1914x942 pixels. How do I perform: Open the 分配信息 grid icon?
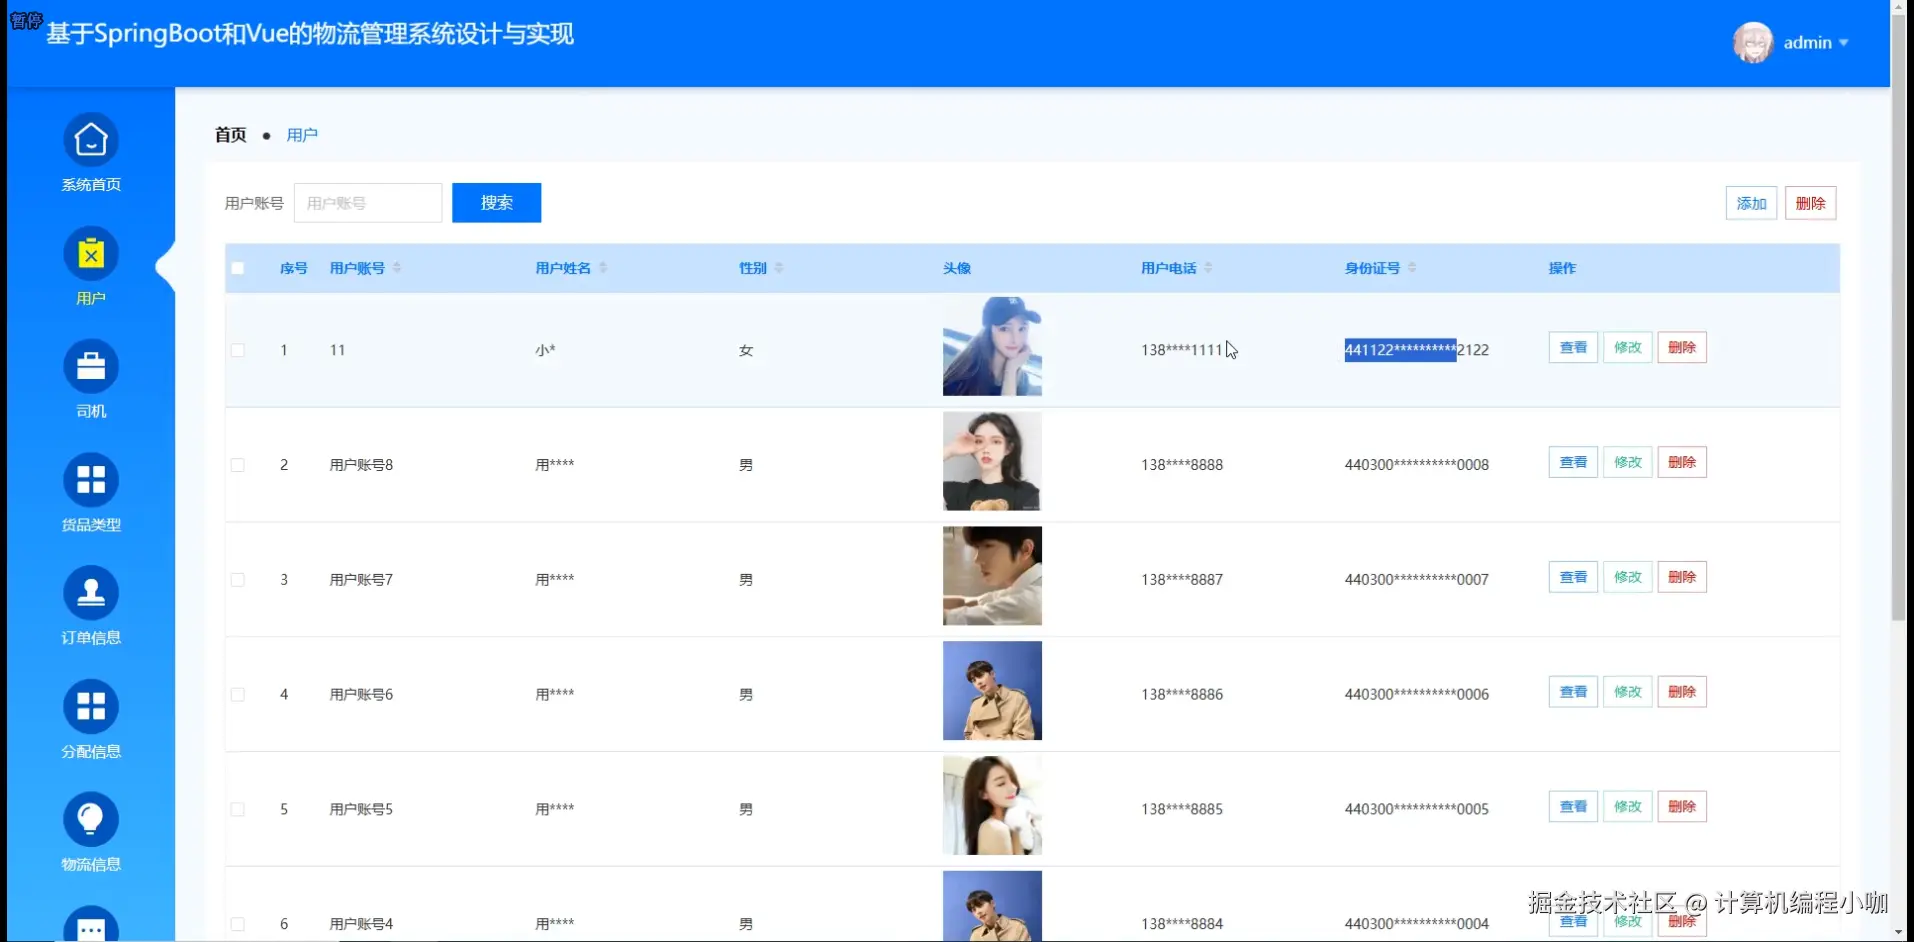91,706
